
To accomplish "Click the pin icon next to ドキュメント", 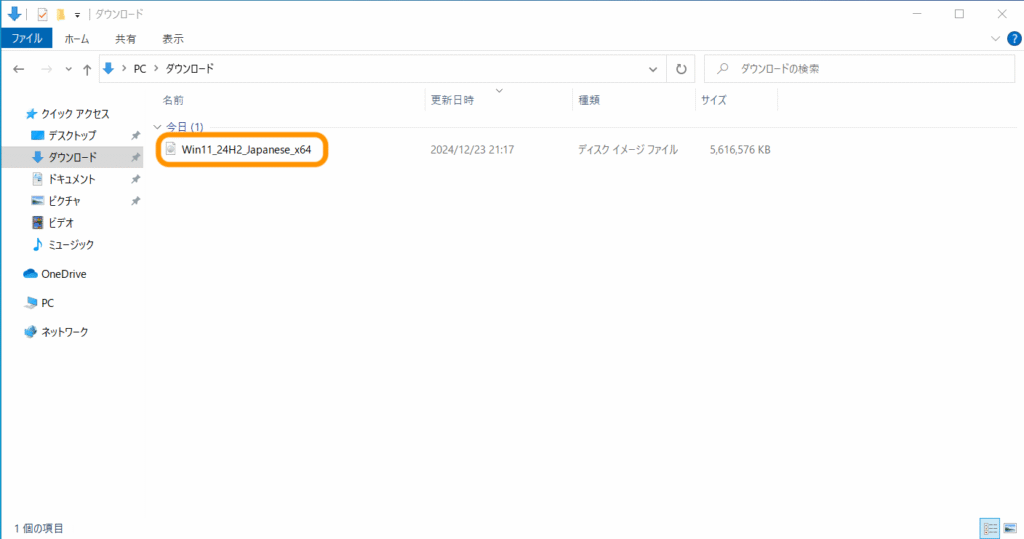I will click(135, 179).
